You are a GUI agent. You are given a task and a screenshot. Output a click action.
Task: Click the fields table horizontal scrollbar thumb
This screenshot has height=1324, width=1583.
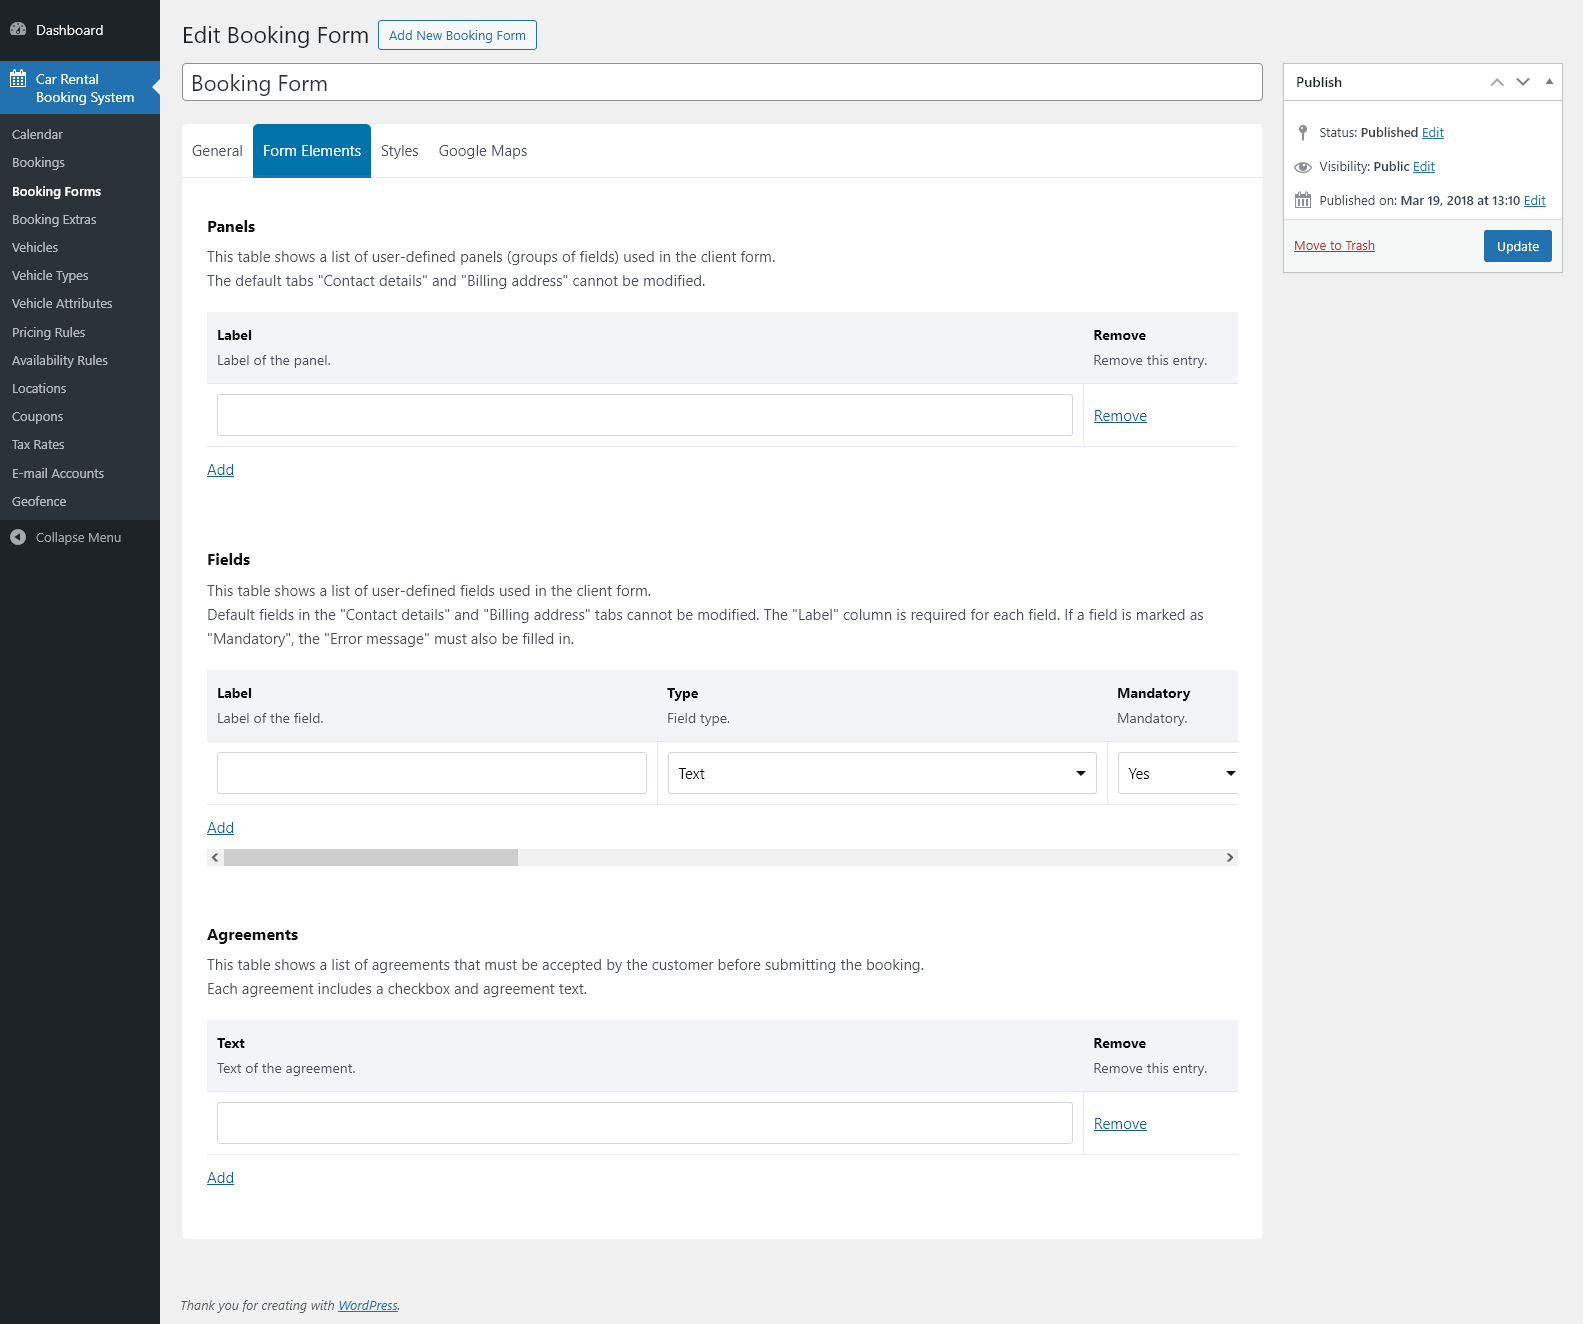click(x=370, y=858)
